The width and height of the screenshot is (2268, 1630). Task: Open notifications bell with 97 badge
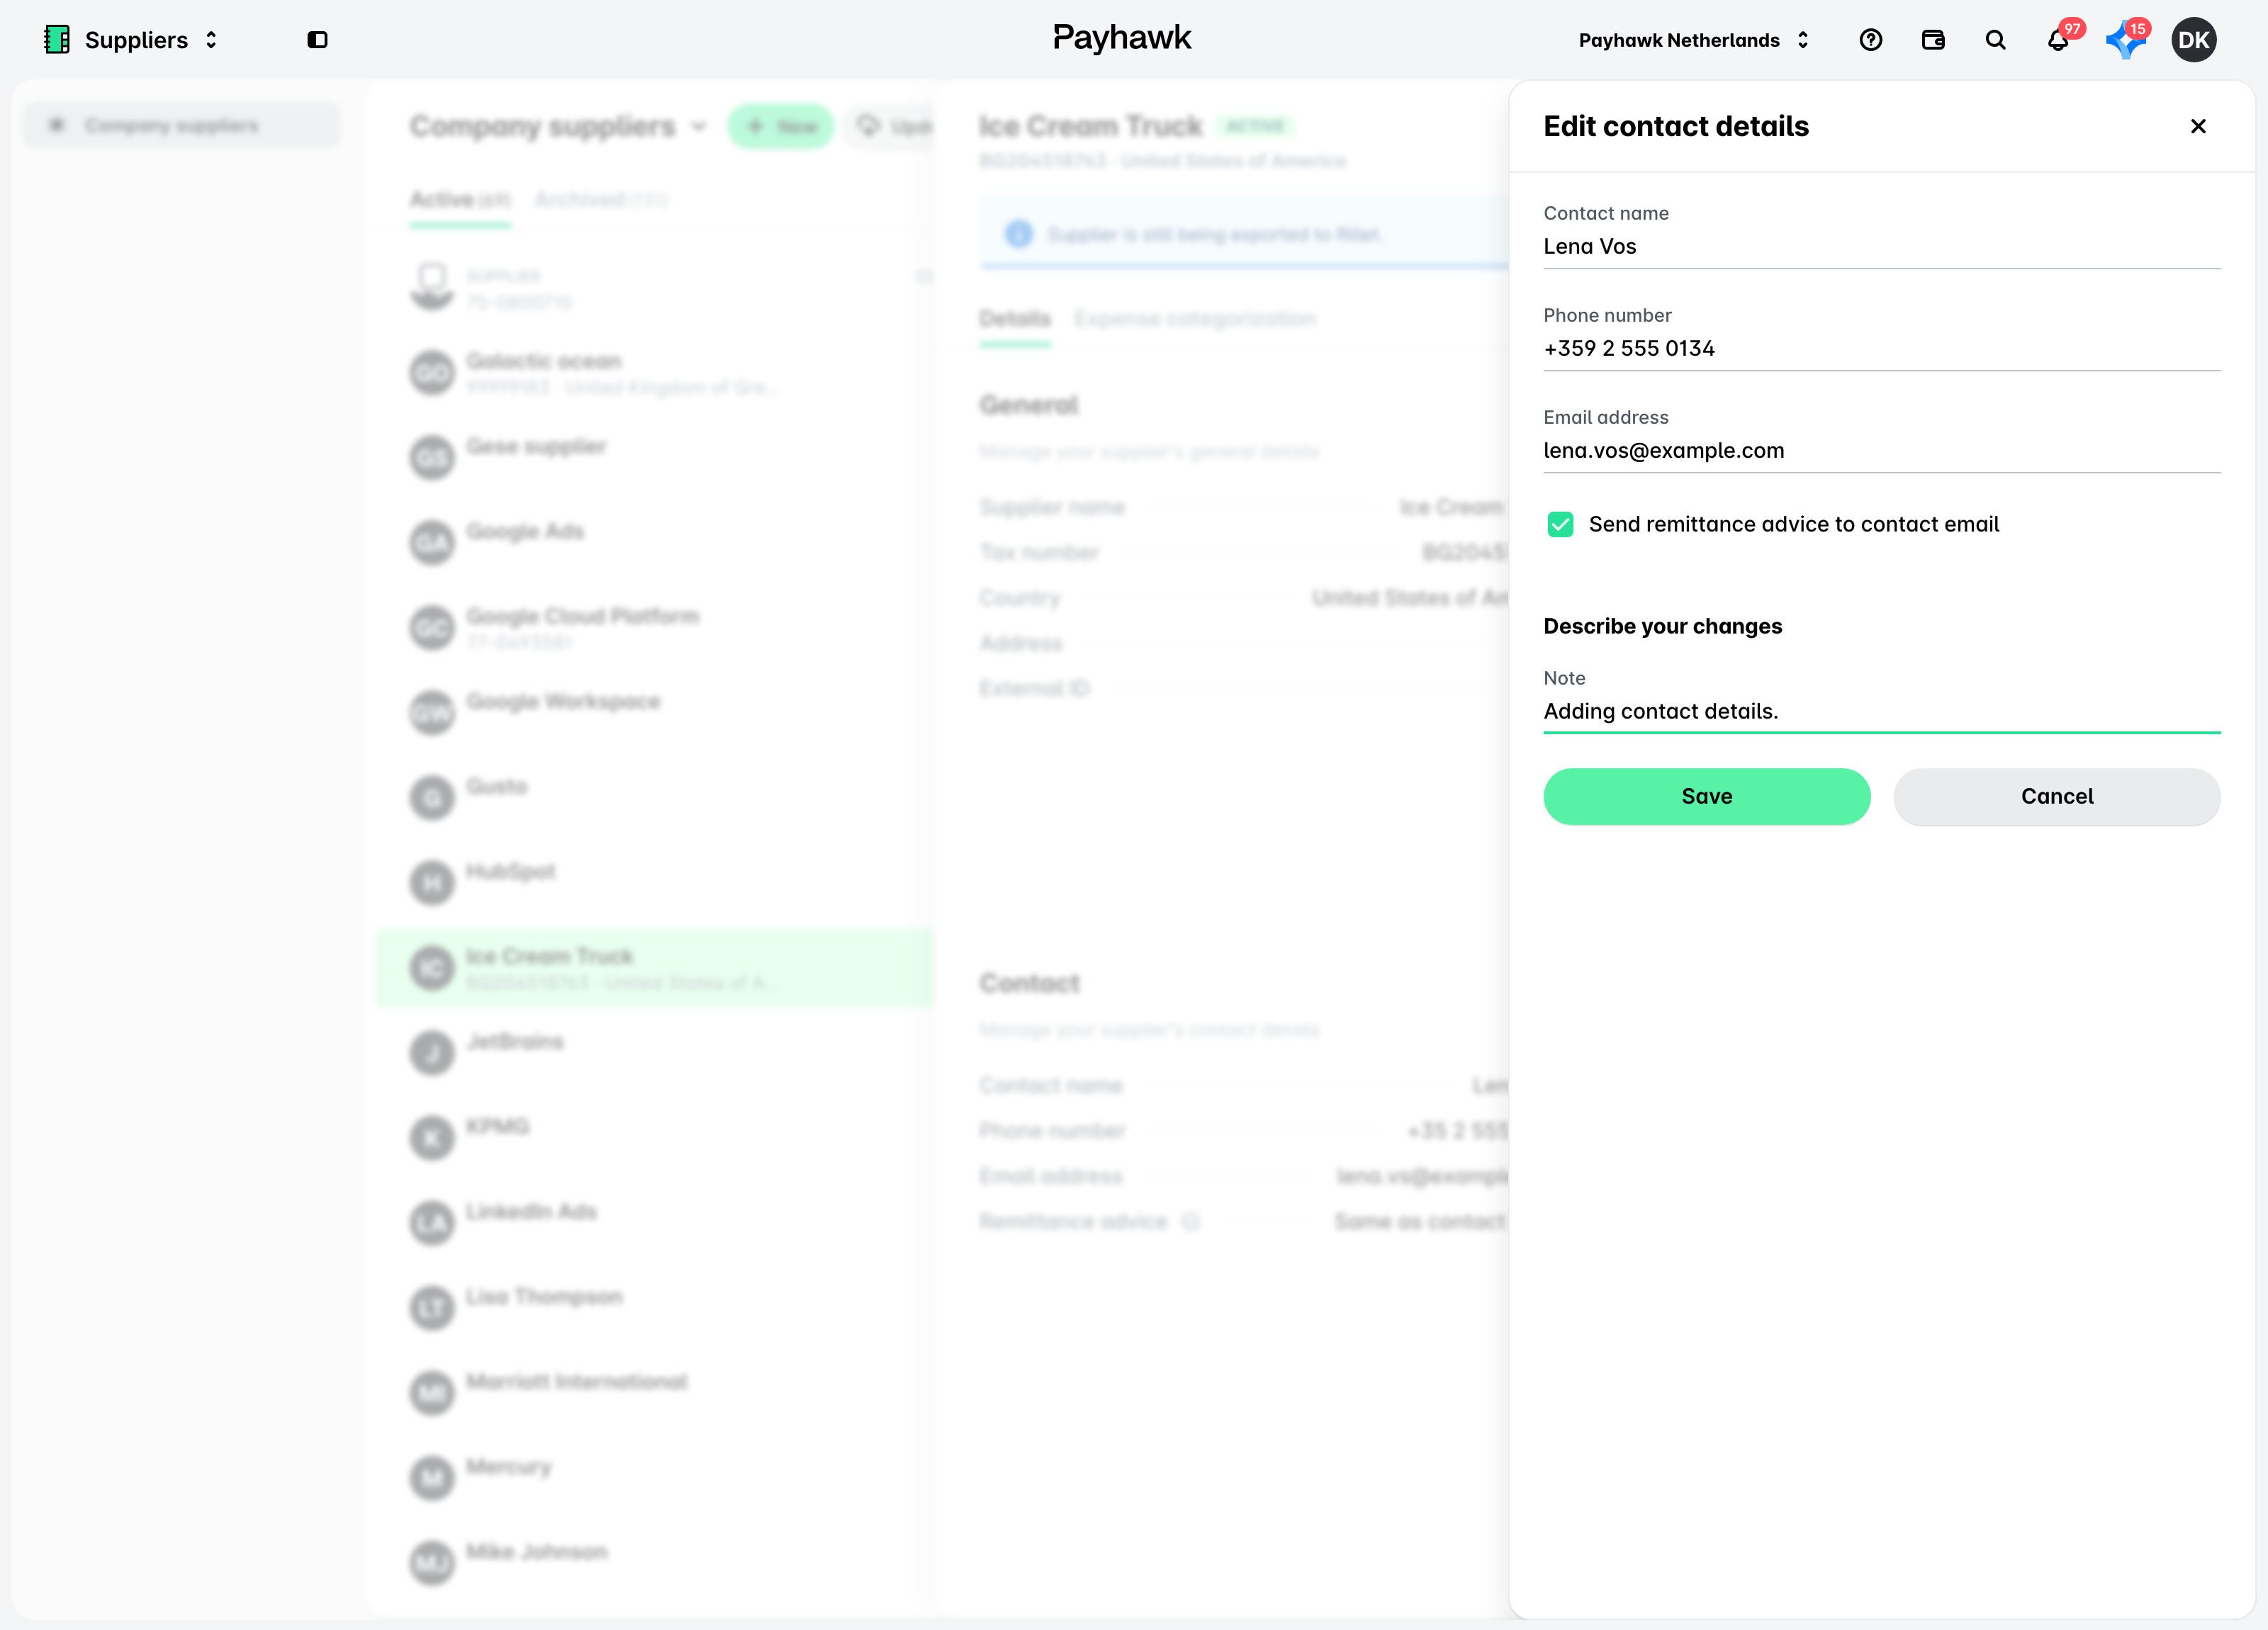[2059, 39]
